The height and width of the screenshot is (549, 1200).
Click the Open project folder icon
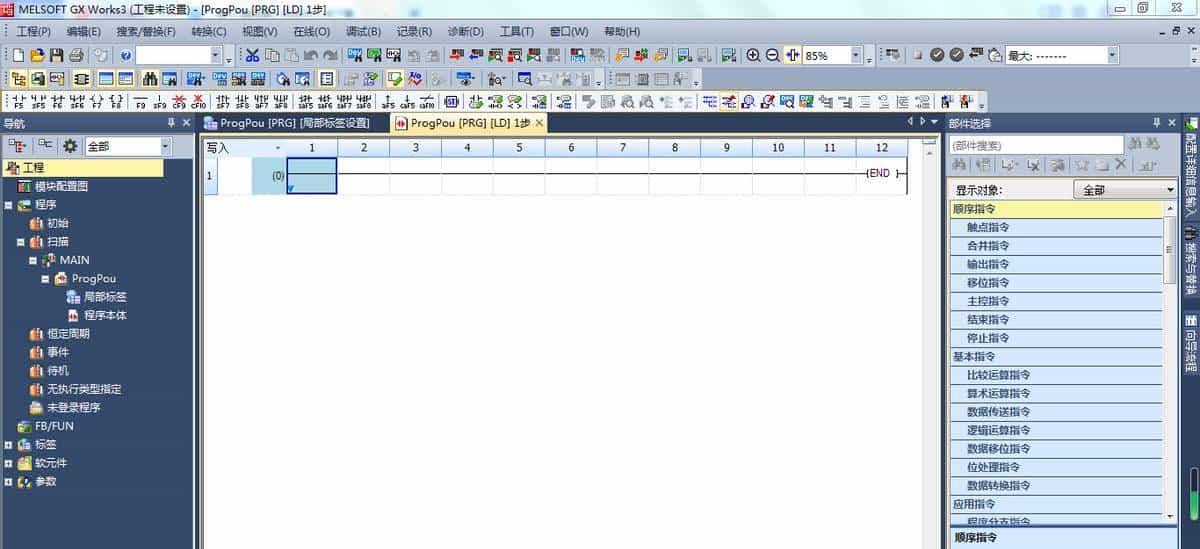pyautogui.click(x=37, y=55)
